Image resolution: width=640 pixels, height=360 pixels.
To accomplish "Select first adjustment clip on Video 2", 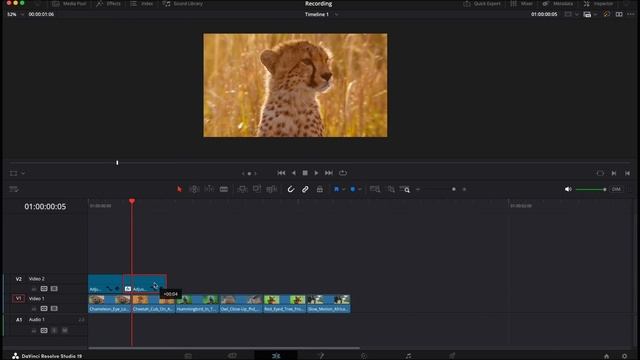I will (x=105, y=284).
